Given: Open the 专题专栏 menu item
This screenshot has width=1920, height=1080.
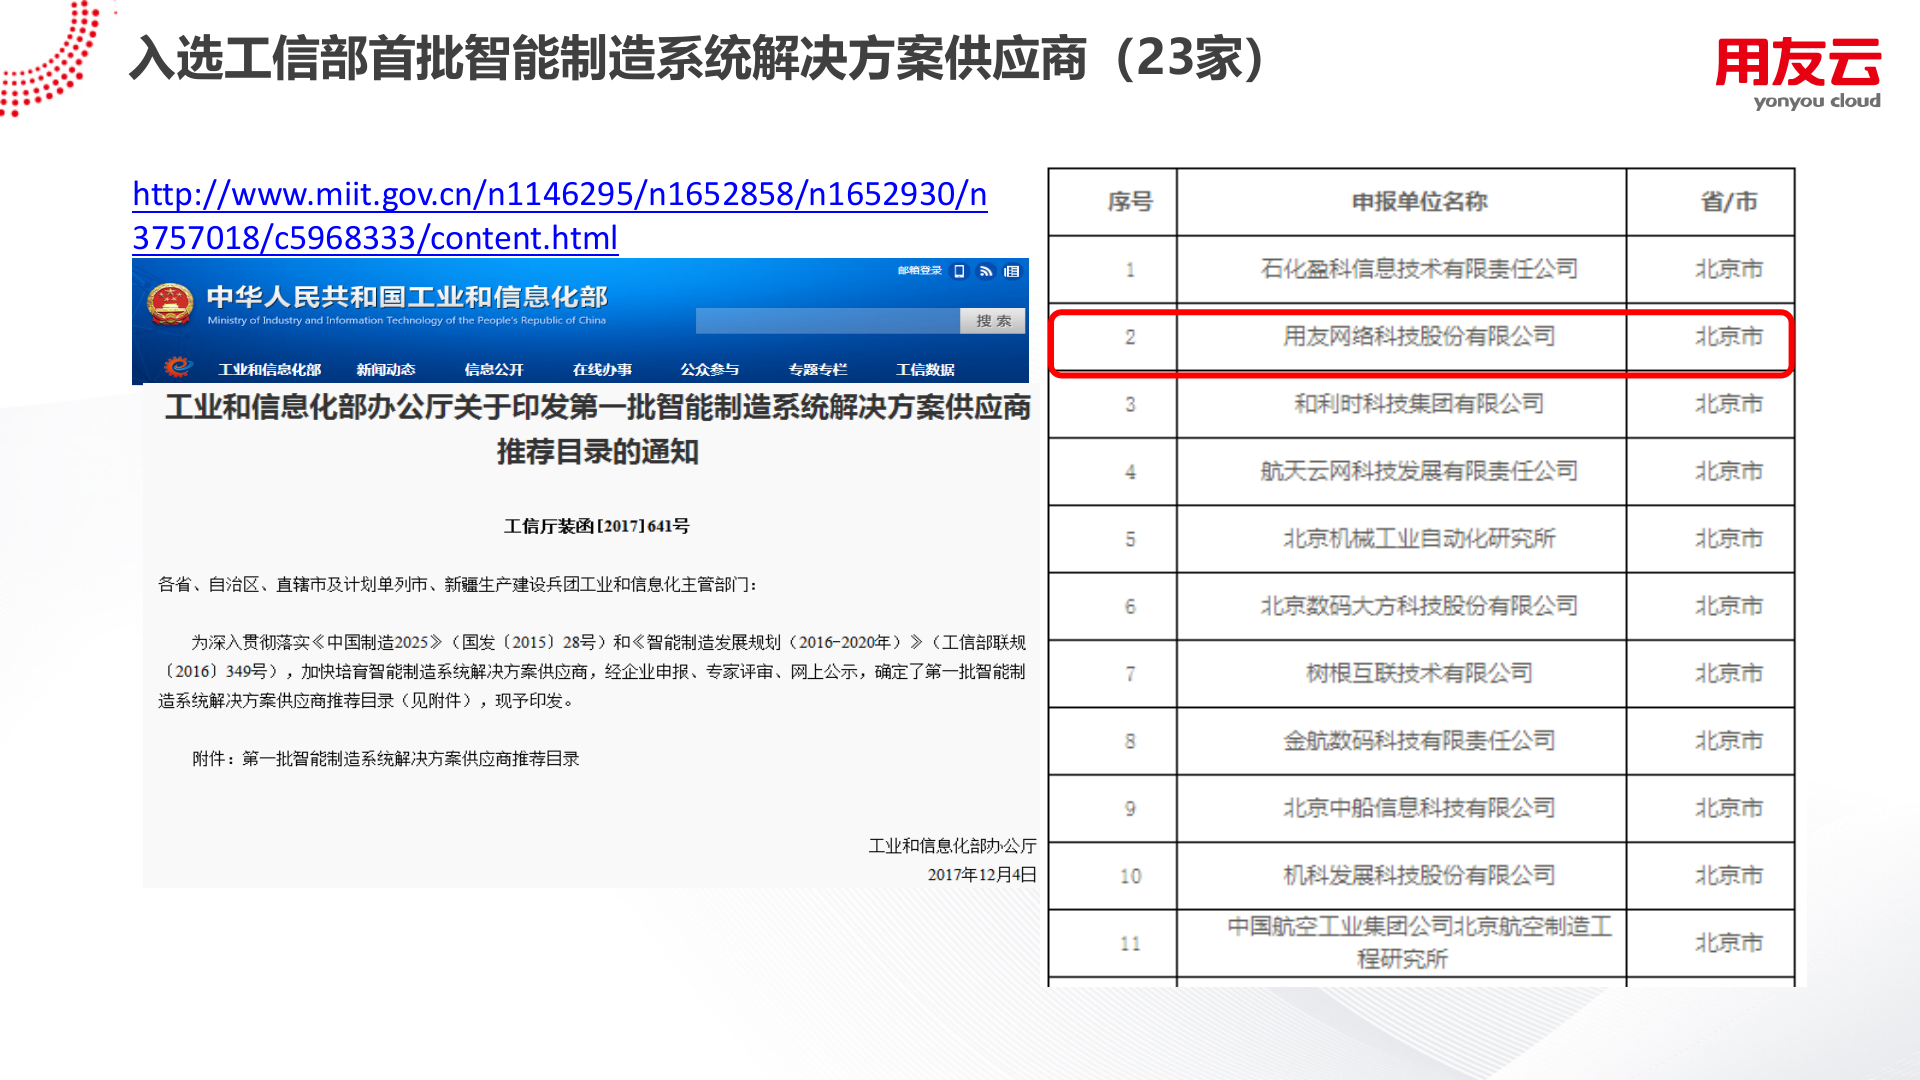Looking at the screenshot, I should point(820,369).
